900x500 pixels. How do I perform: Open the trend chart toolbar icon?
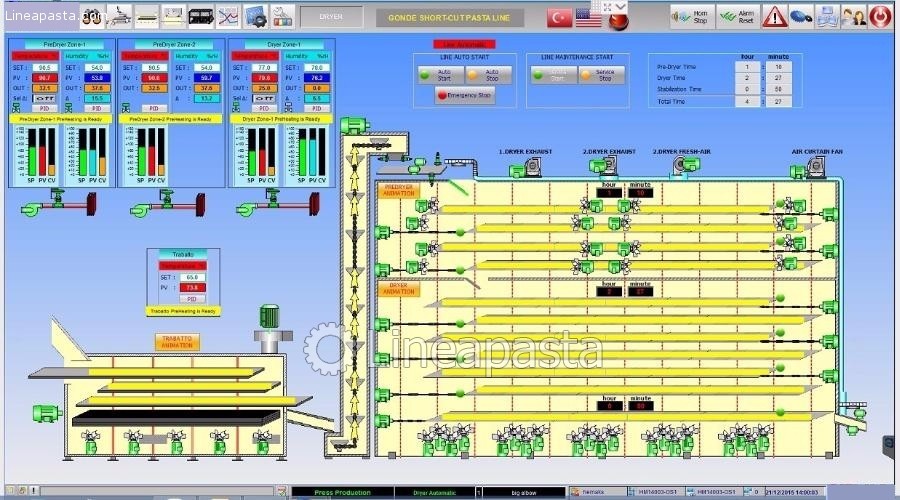[x=229, y=16]
